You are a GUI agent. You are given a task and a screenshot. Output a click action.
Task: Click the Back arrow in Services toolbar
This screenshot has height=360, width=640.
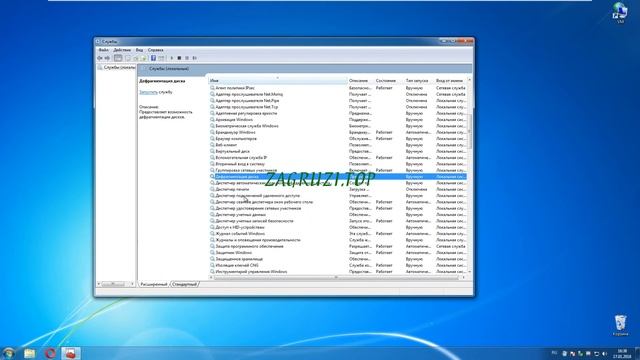click(100, 58)
